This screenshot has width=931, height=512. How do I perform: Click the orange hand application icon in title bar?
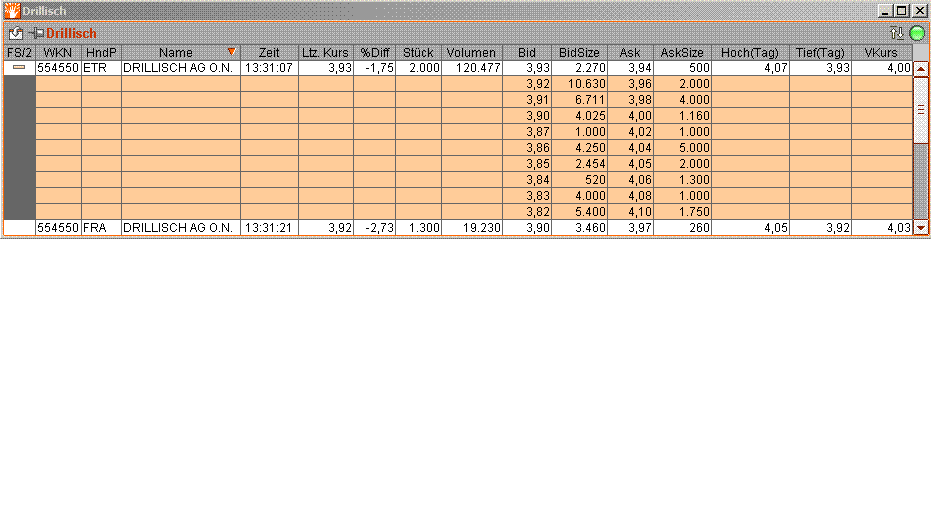pyautogui.click(x=11, y=11)
